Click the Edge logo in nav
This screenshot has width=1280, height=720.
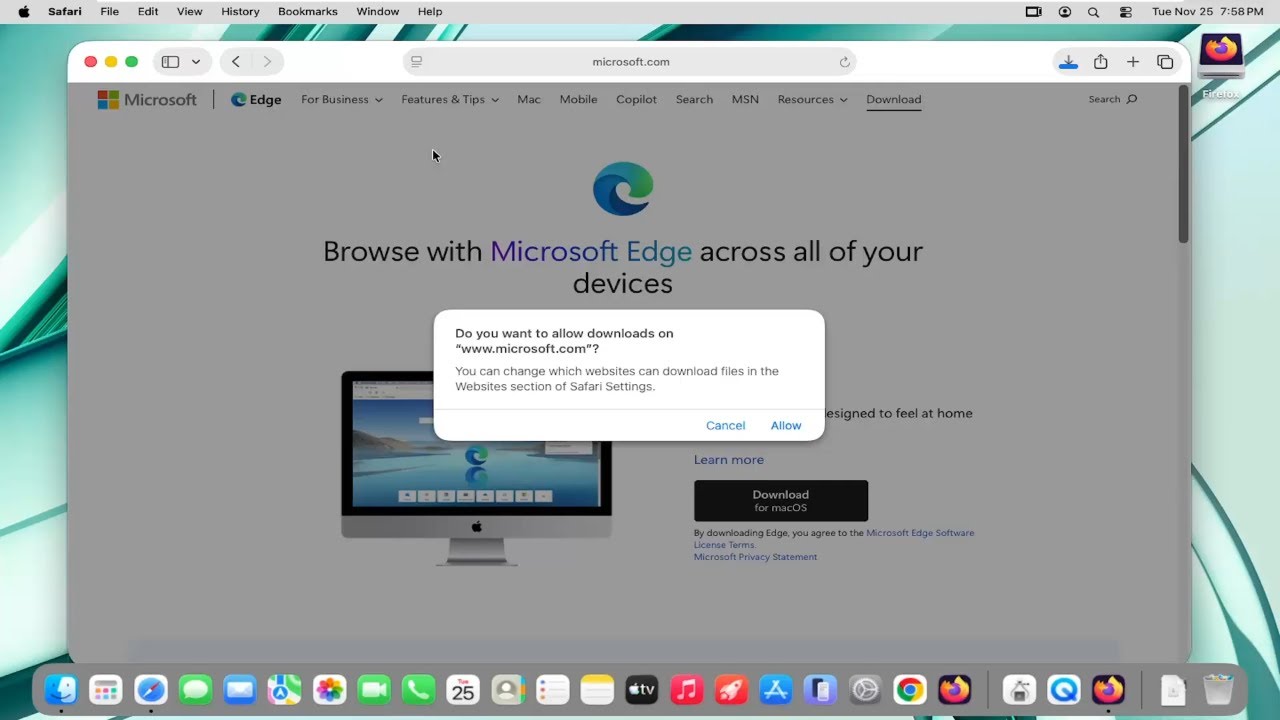tap(256, 99)
